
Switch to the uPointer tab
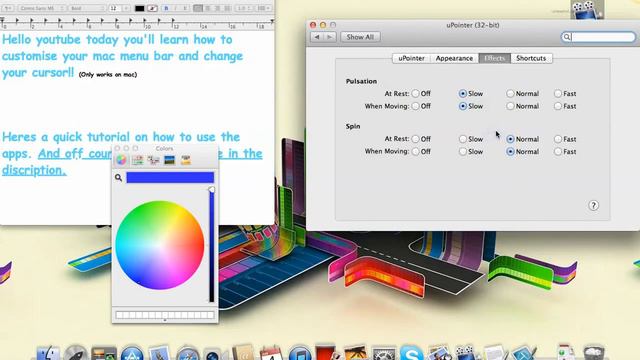click(x=411, y=58)
